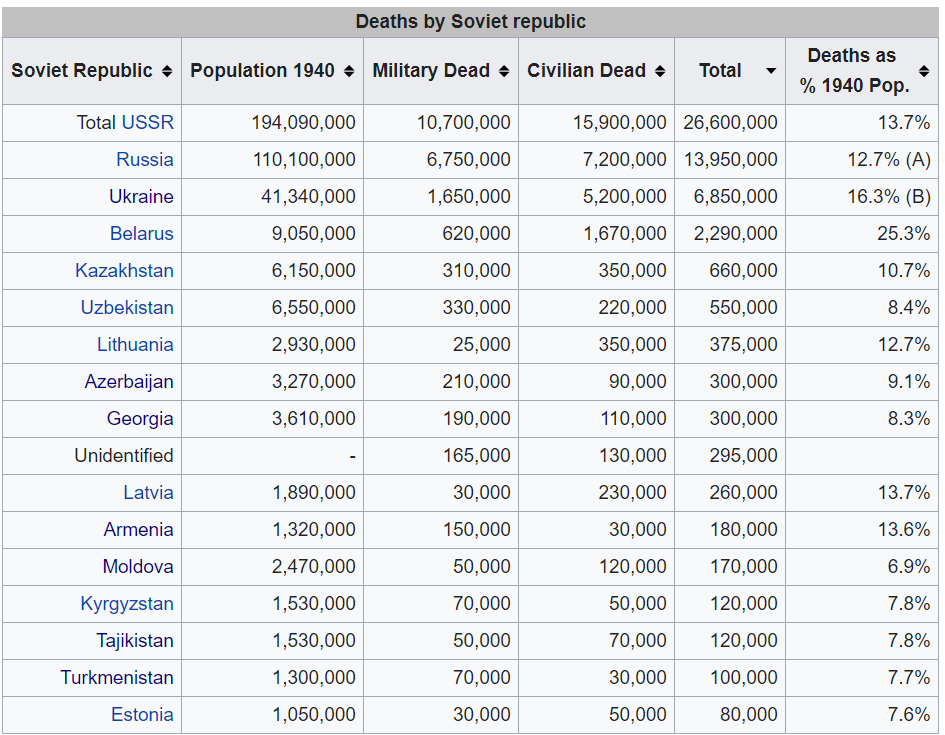This screenshot has height=735, width=945.
Task: Open the USSR link
Action: [147, 122]
